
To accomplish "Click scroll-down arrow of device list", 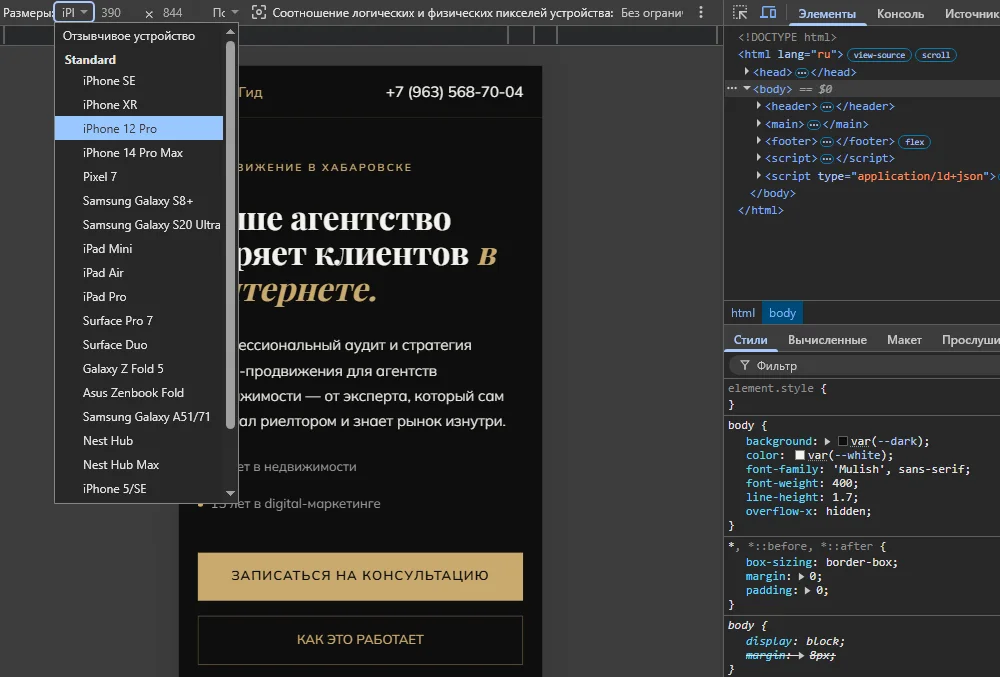I will click(231, 493).
